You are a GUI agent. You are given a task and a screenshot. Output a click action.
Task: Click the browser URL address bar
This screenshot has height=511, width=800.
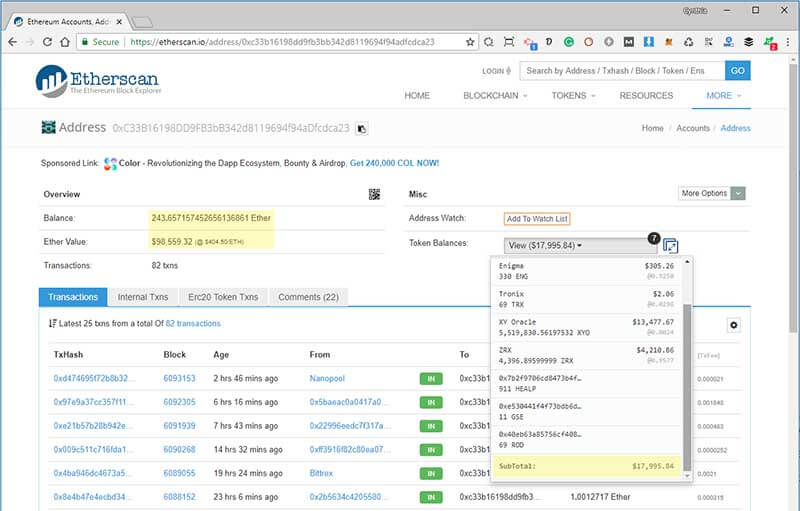click(282, 42)
